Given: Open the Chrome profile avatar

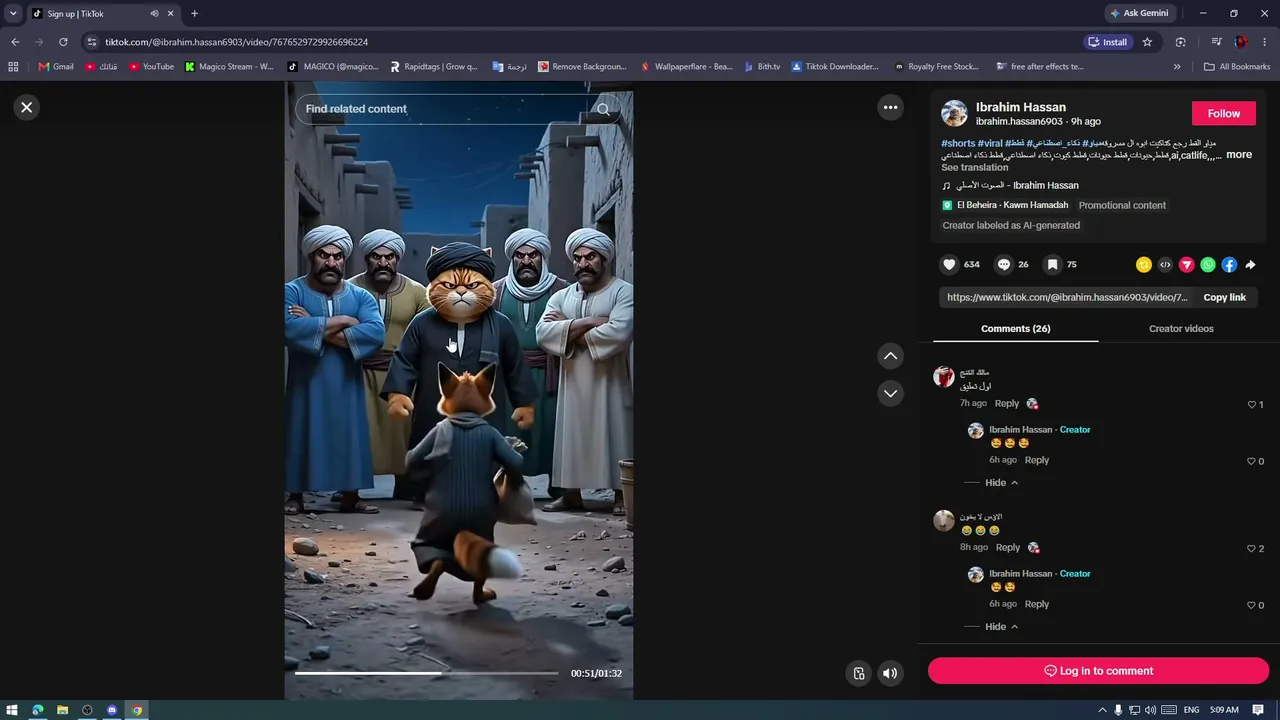Looking at the screenshot, I should click(1241, 42).
